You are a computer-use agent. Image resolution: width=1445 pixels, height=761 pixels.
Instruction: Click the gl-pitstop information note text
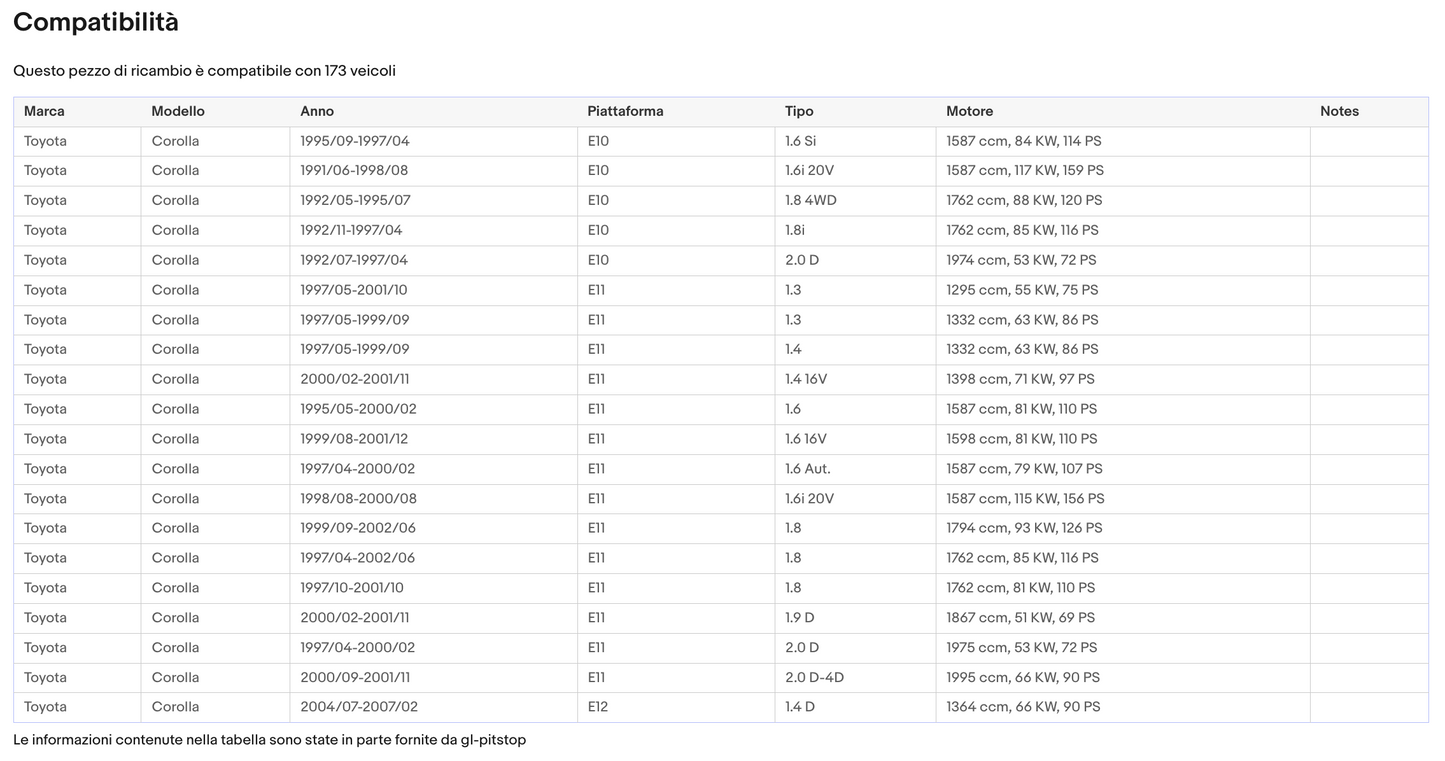coord(270,740)
